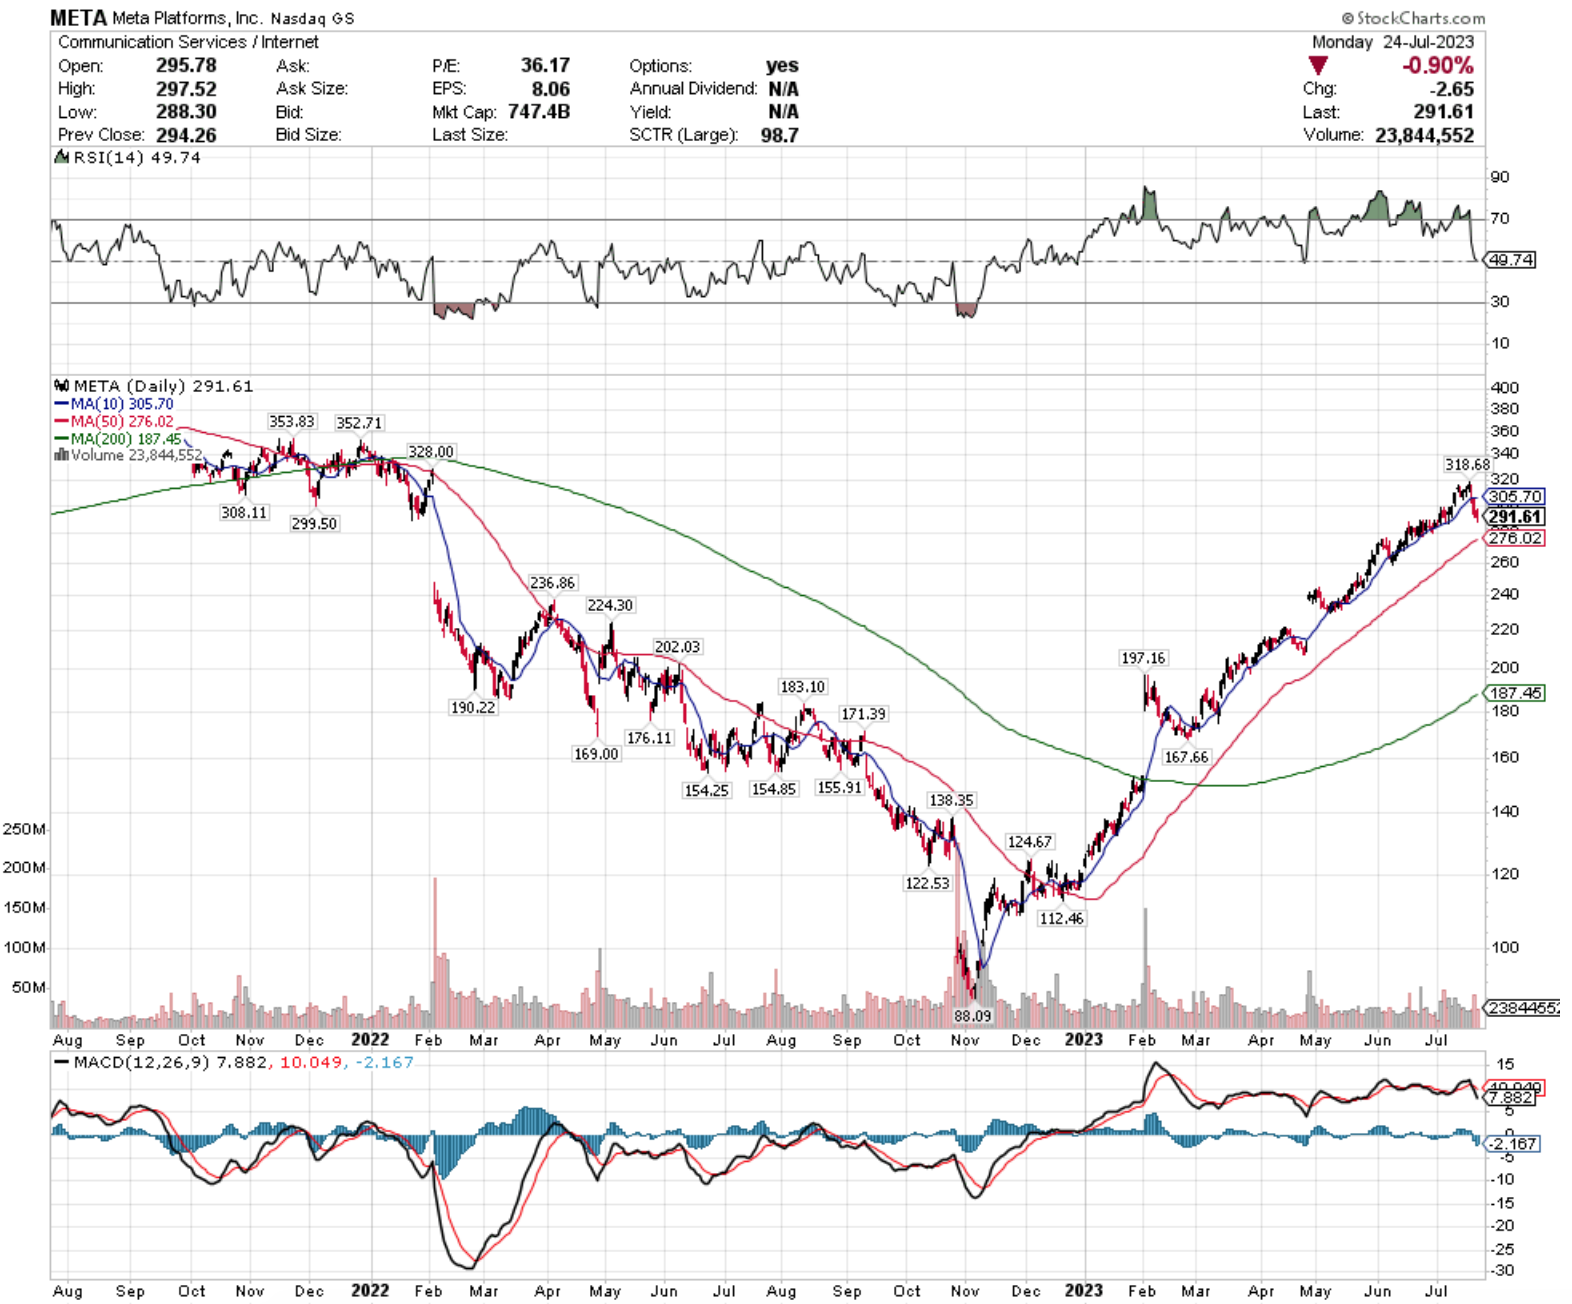The image size is (1572, 1304).
Task: Click the 7.882 MACD axis tag
Action: 1510,1098
